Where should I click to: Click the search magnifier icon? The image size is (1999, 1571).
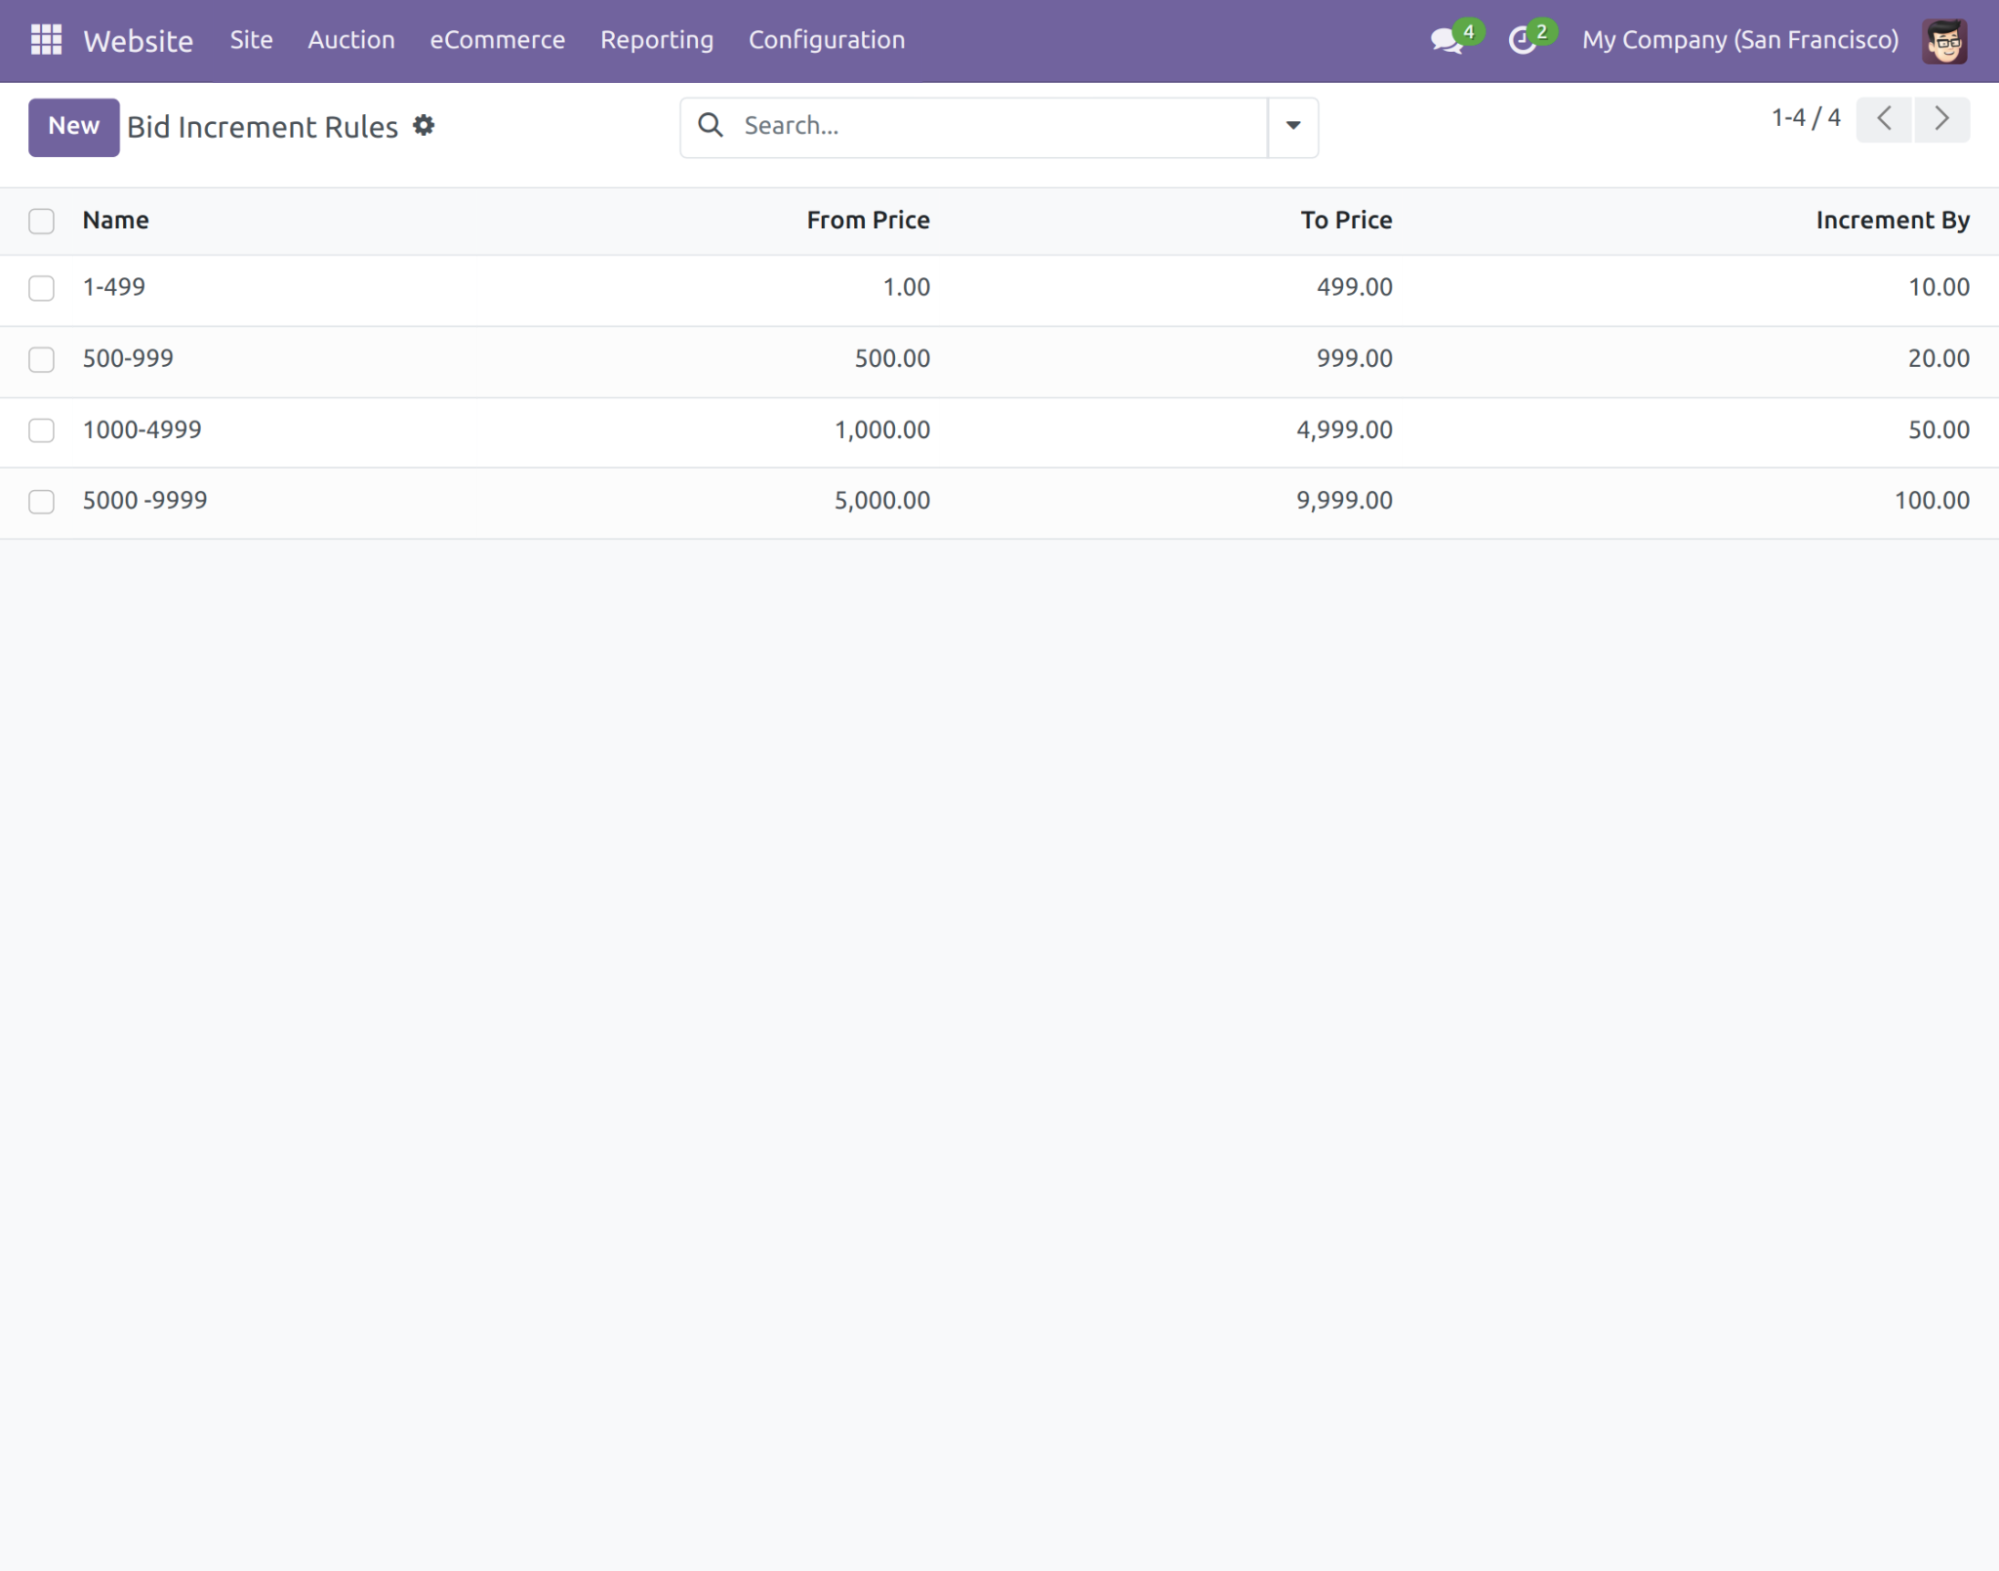coord(710,125)
